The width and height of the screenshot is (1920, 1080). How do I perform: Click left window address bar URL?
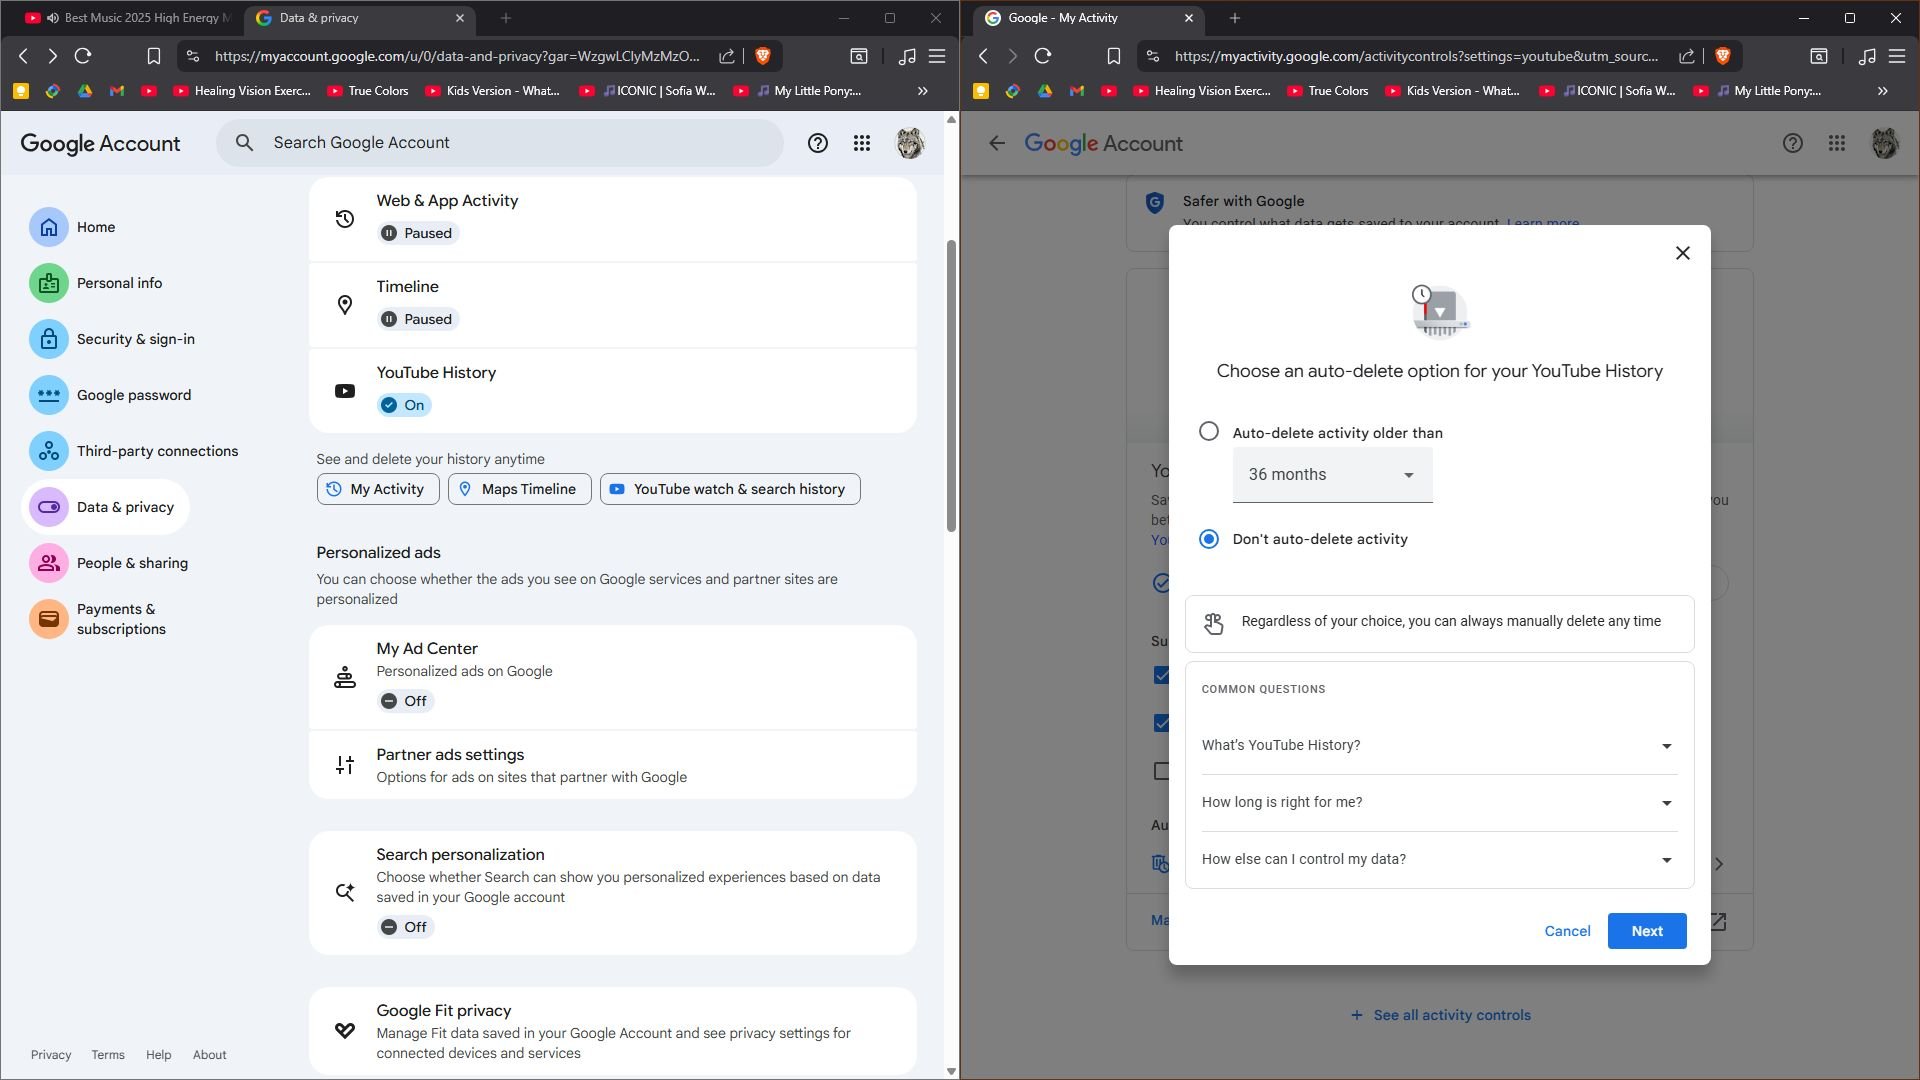tap(457, 56)
